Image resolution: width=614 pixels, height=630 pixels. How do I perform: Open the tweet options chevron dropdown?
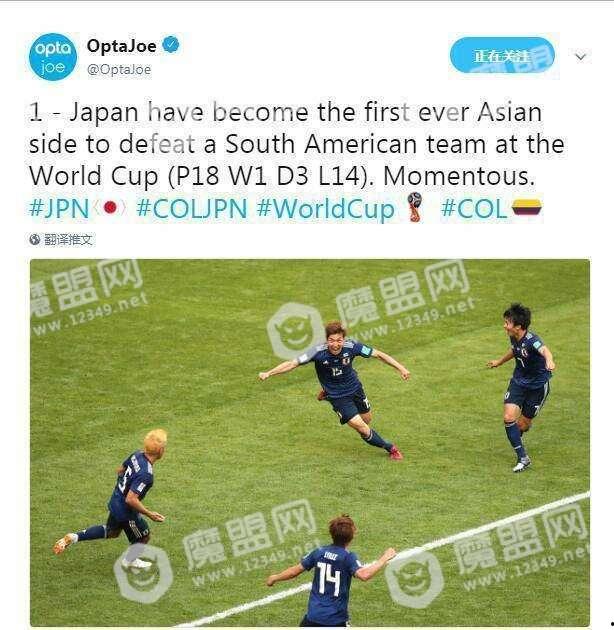[x=581, y=57]
